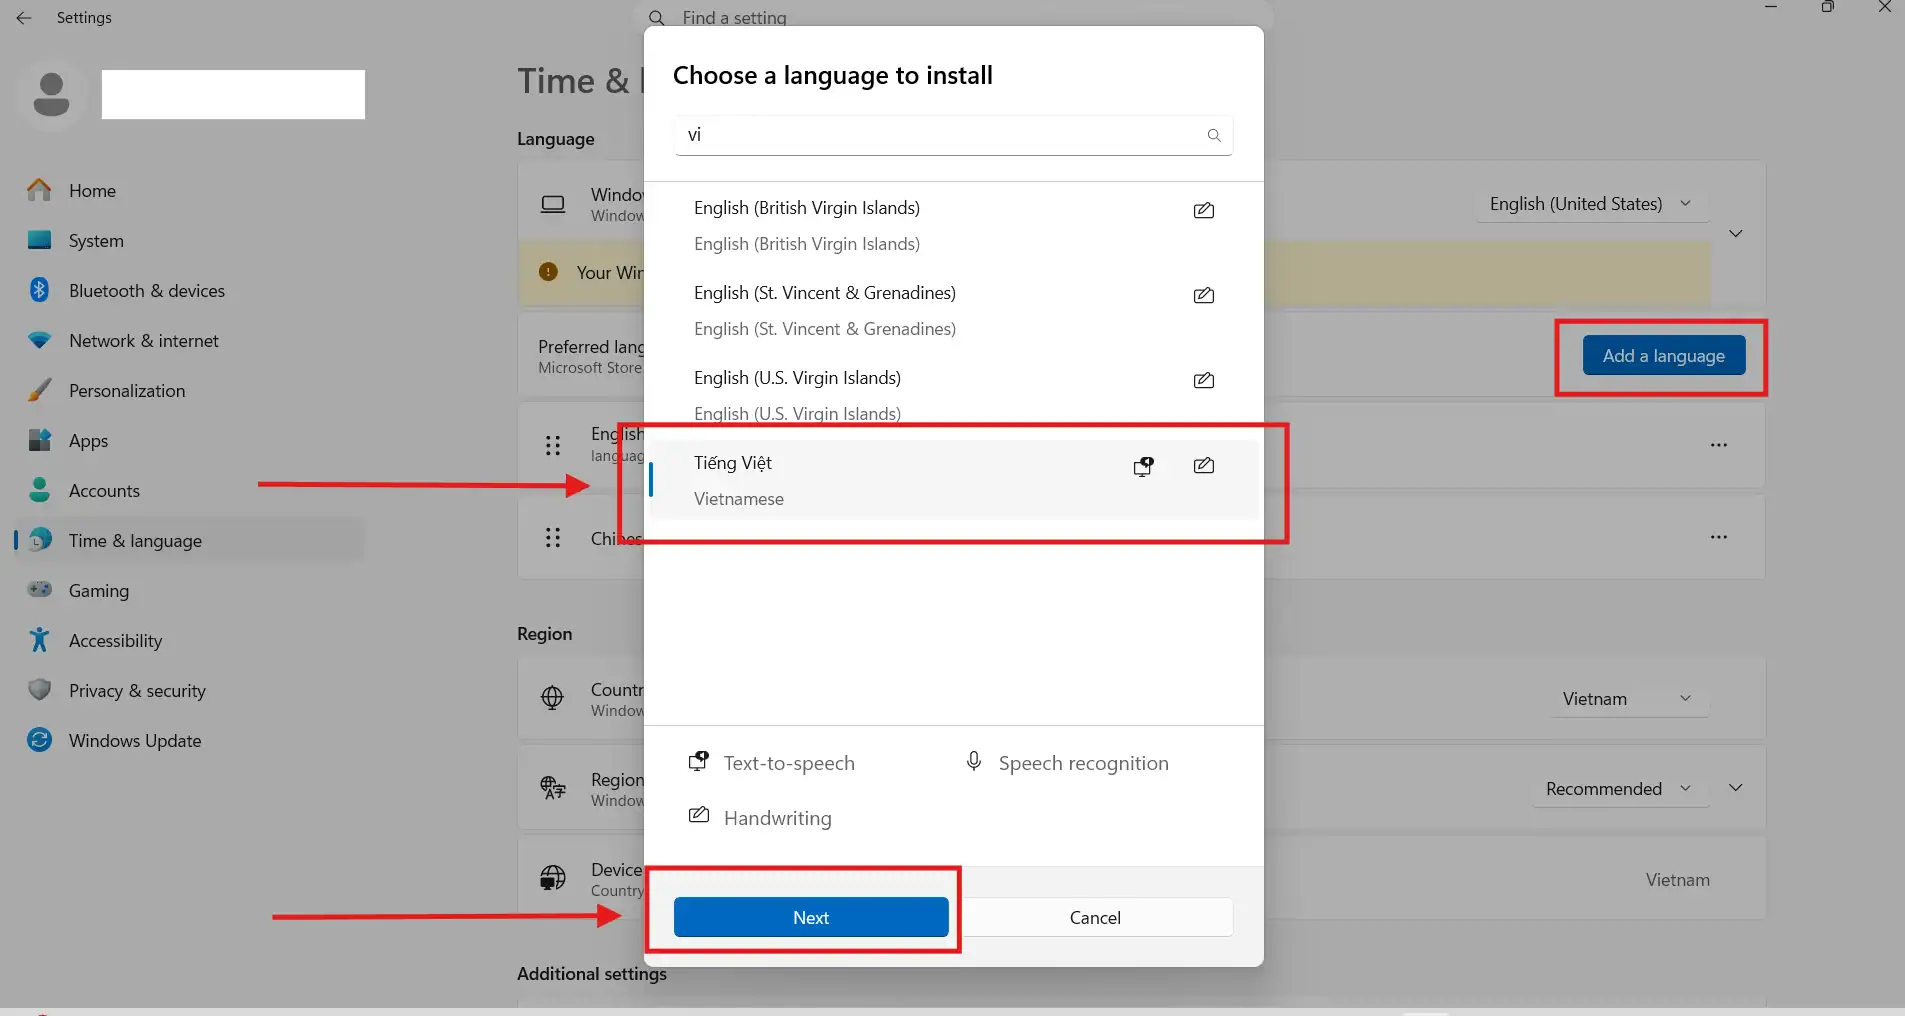Screen dimensions: 1905x1016
Task: Cancel the language install dialog
Action: [1094, 918]
